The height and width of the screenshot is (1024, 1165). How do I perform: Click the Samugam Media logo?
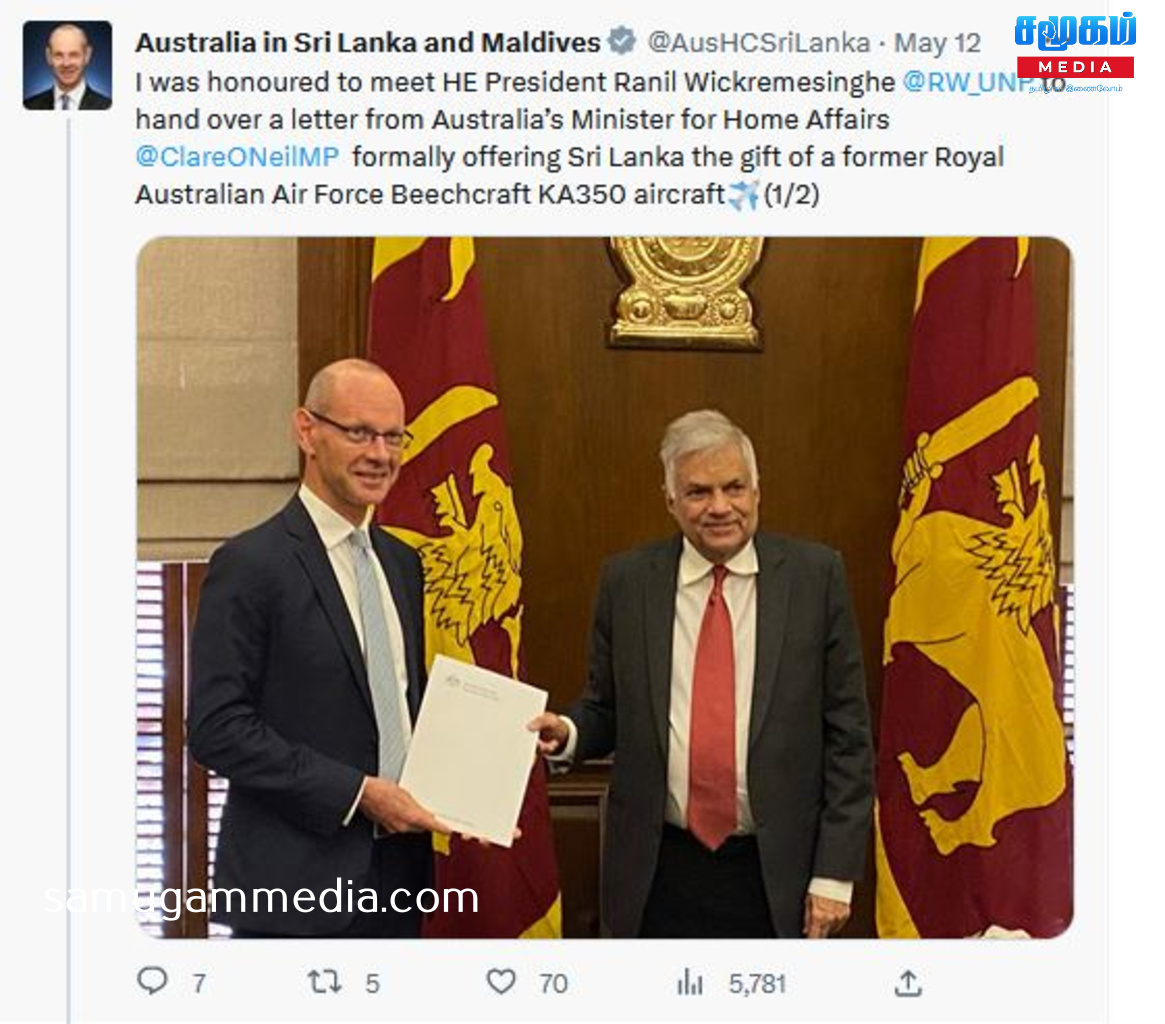coord(1075,51)
